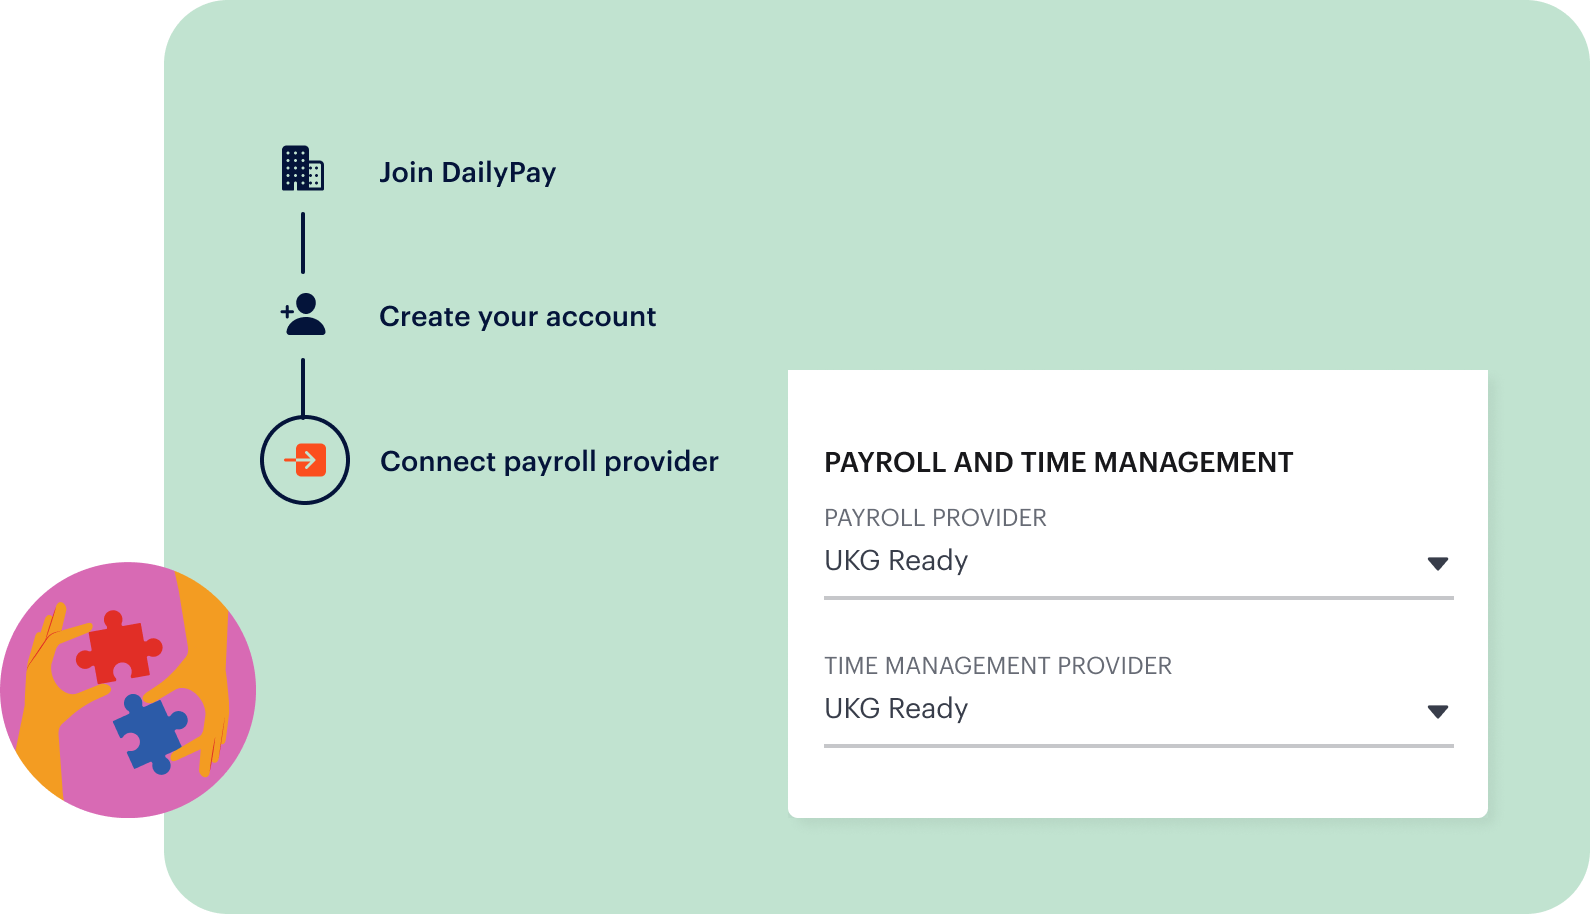This screenshot has width=1590, height=914.
Task: Select the Connect payroll provider step
Action: pos(549,462)
